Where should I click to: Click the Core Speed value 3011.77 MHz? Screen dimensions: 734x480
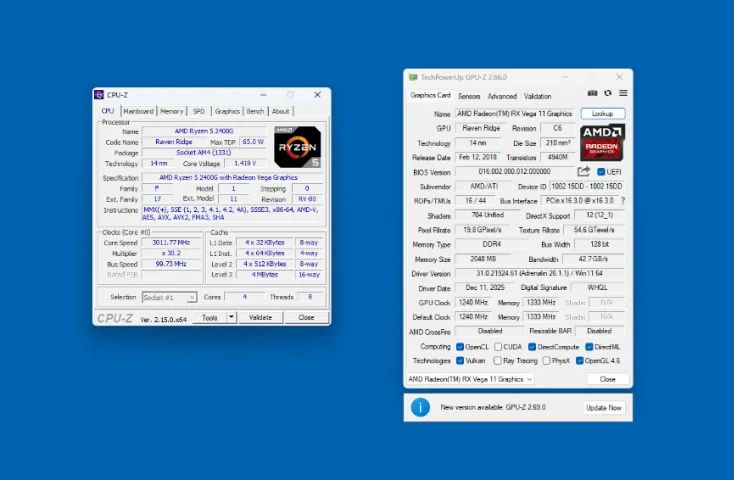tap(171, 243)
